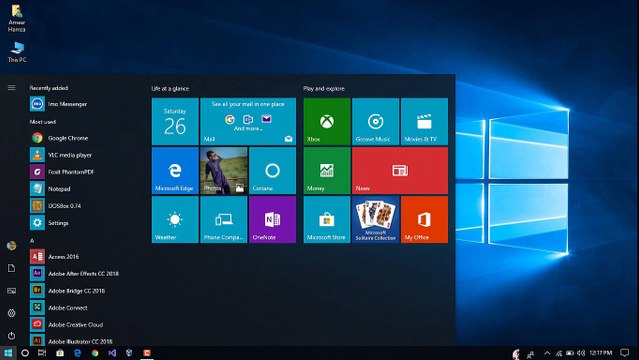
Task: Open the network status tray icon
Action: click(559, 353)
